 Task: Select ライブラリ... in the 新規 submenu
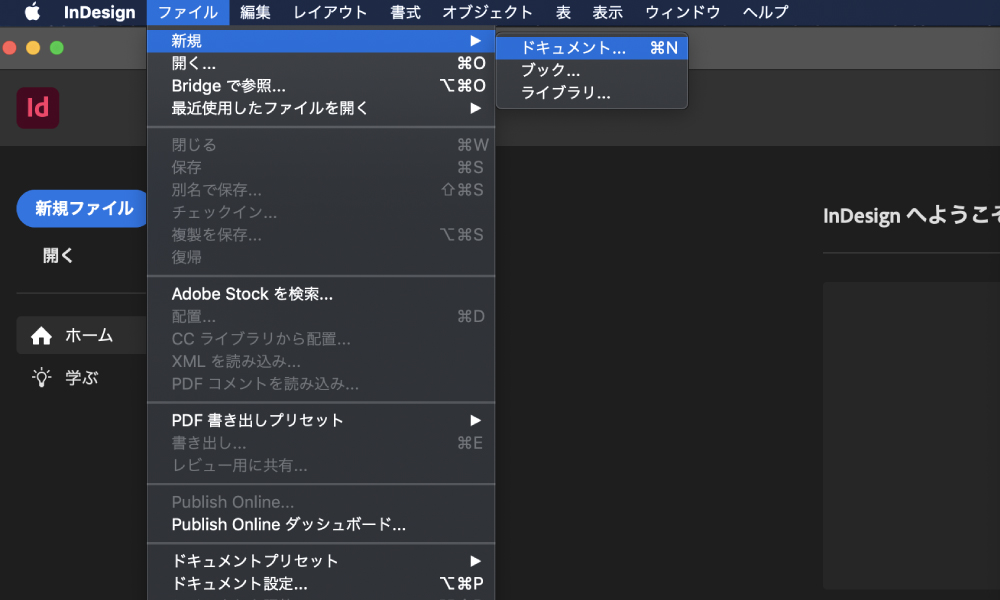(592, 92)
